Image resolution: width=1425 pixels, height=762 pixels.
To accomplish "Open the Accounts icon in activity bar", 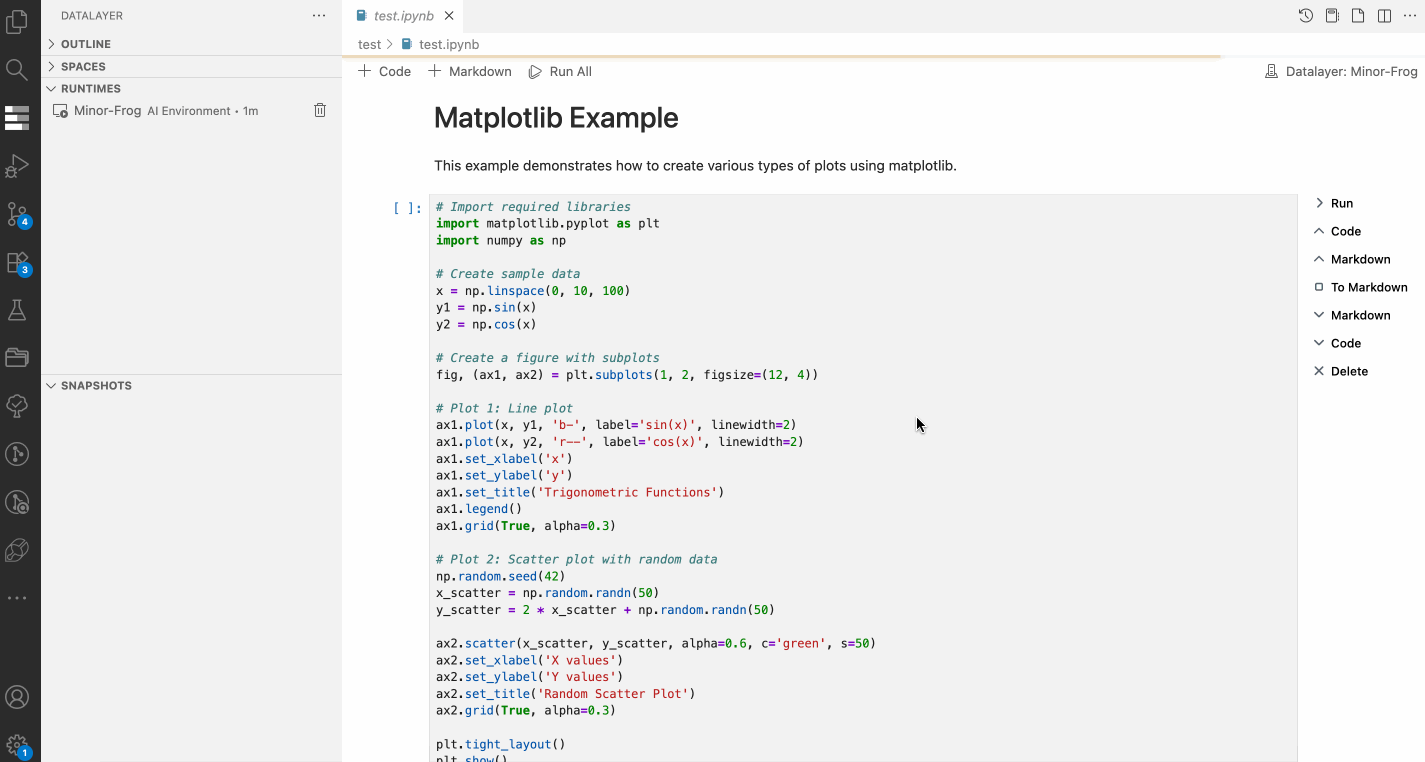I will pyautogui.click(x=17, y=697).
